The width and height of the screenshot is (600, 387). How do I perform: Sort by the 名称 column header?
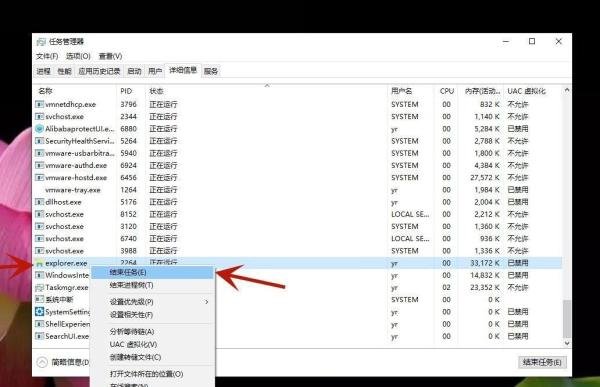[x=75, y=91]
